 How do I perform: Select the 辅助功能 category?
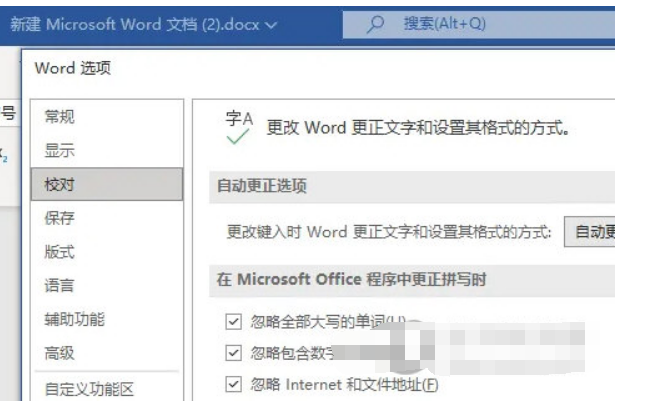point(107,320)
